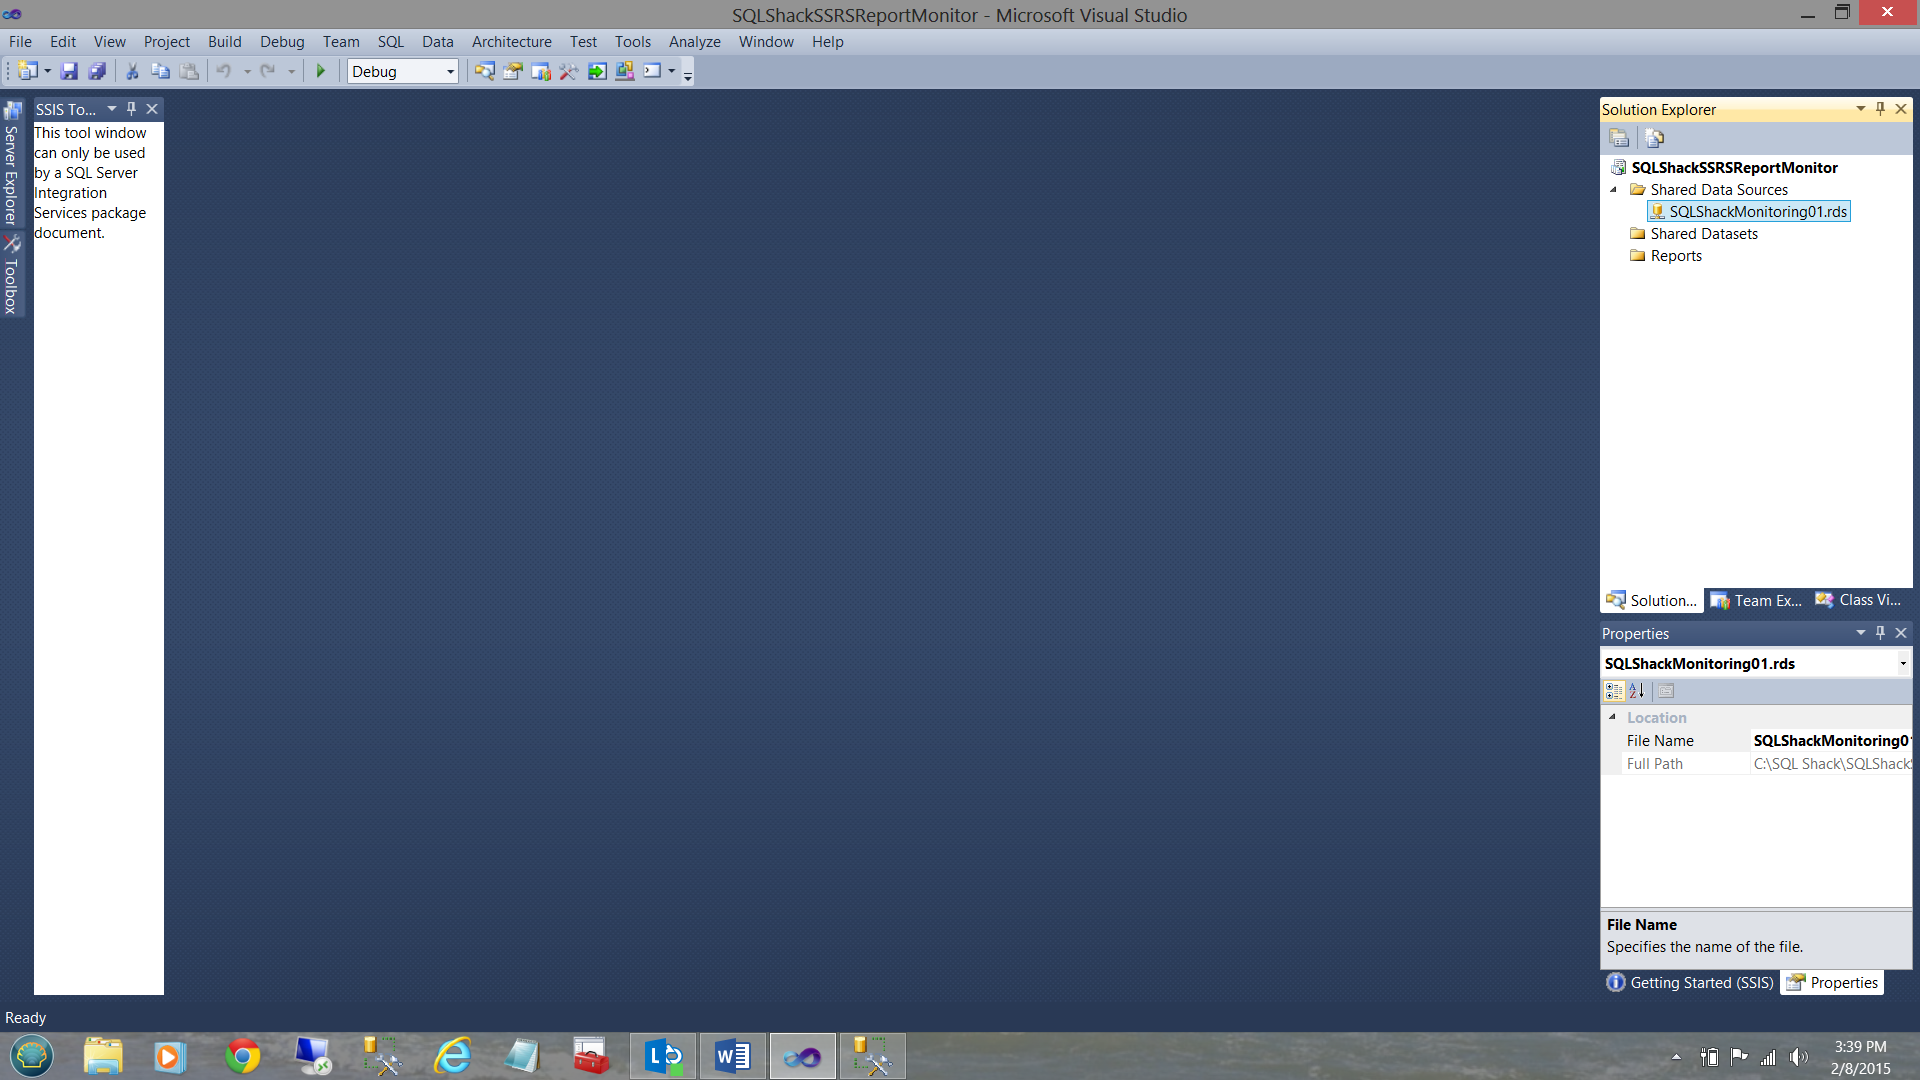Viewport: 1920px width, 1080px height.
Task: Select the Reports folder in Solution Explorer
Action: [x=1675, y=256]
